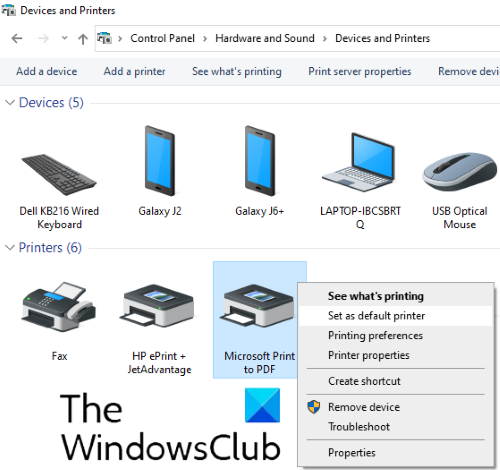Open the recent locations dropdown arrow
Screen dimensions: 500x470
64,38
